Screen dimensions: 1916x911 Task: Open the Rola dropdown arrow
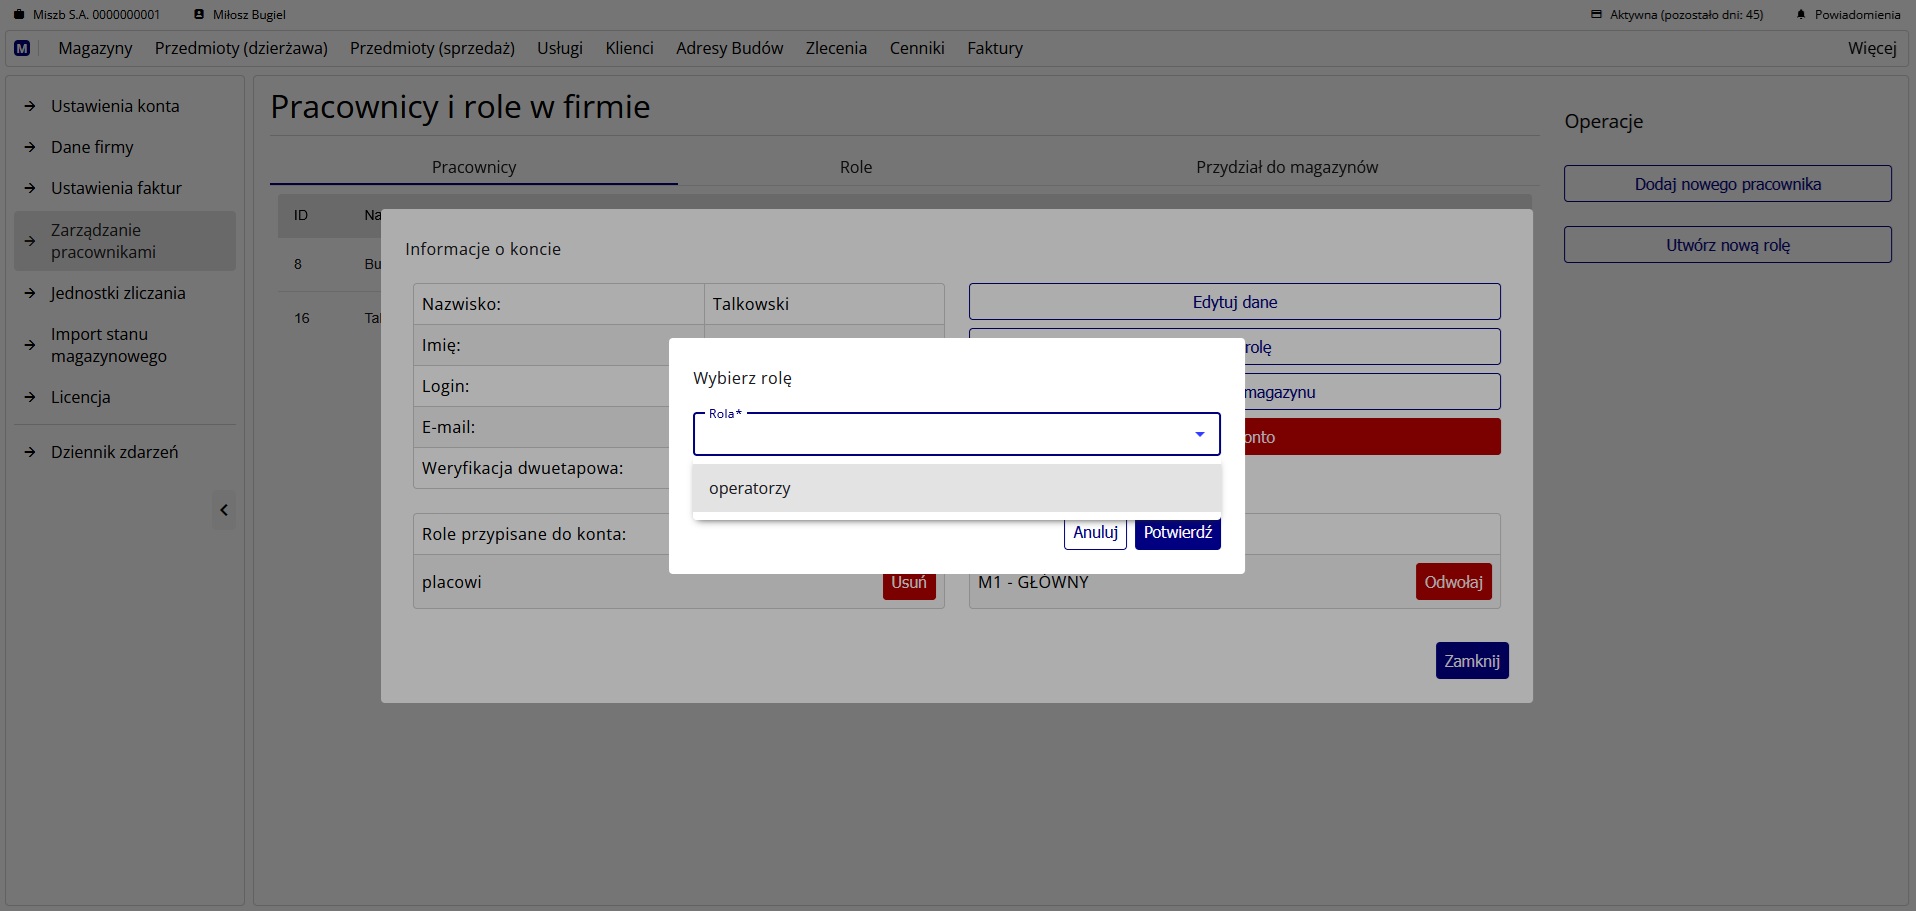pyautogui.click(x=1199, y=434)
